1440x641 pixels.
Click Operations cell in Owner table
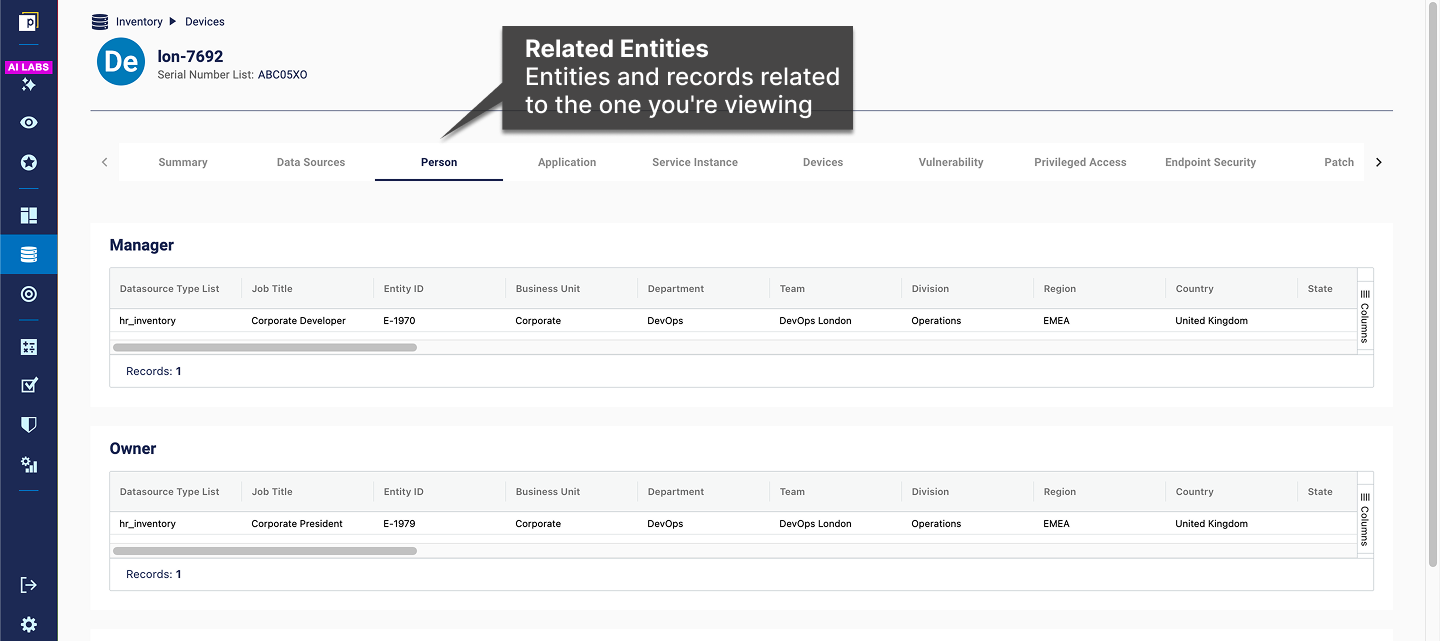[936, 524]
